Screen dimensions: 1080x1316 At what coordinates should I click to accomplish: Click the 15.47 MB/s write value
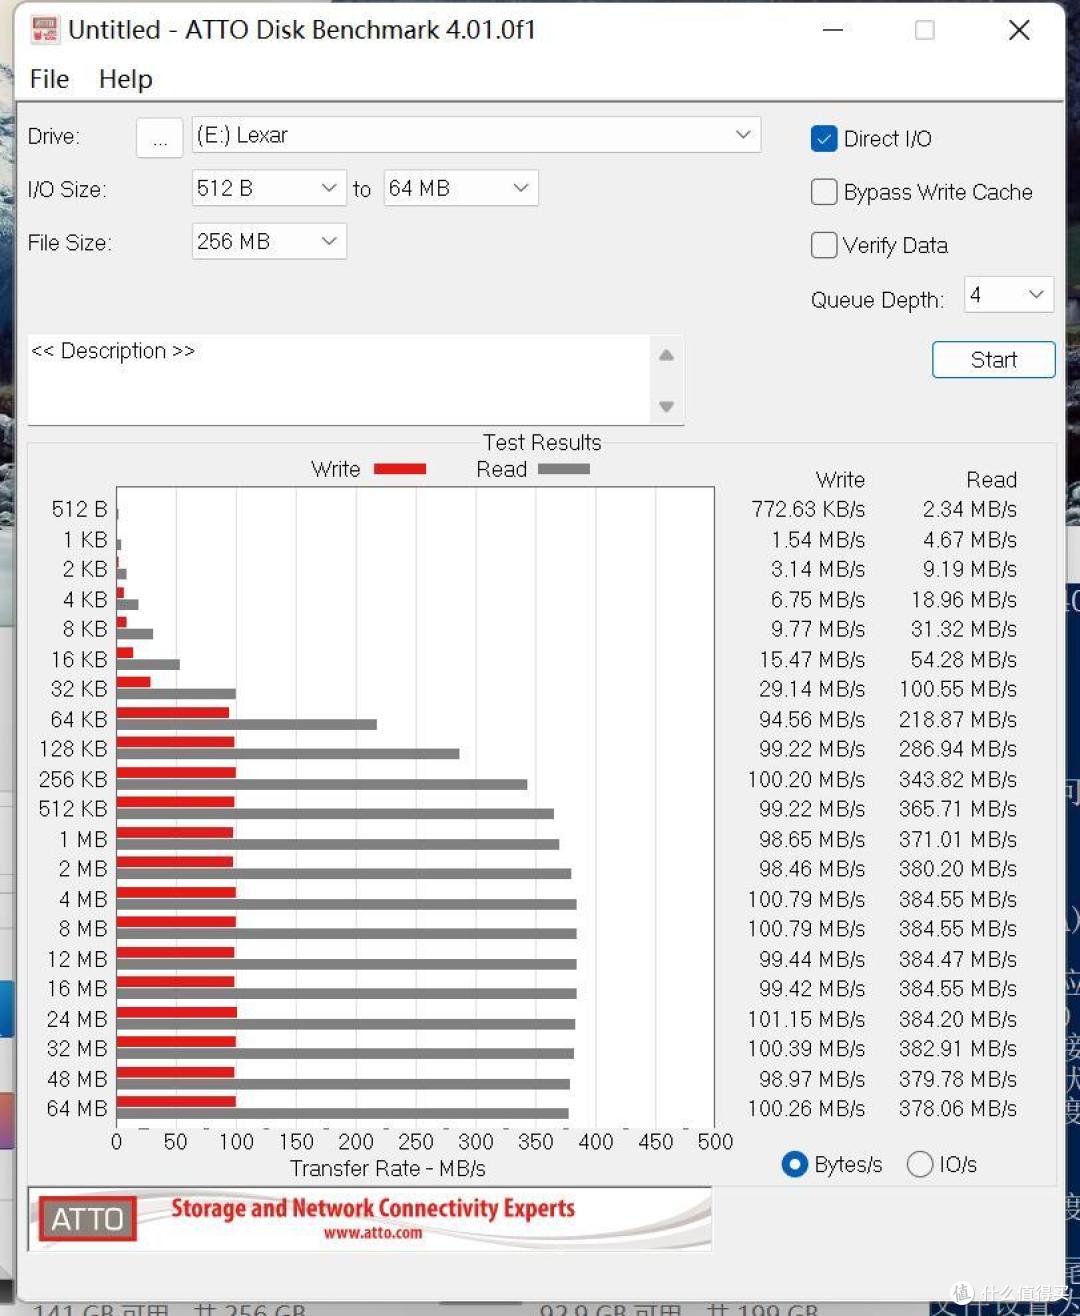811,660
